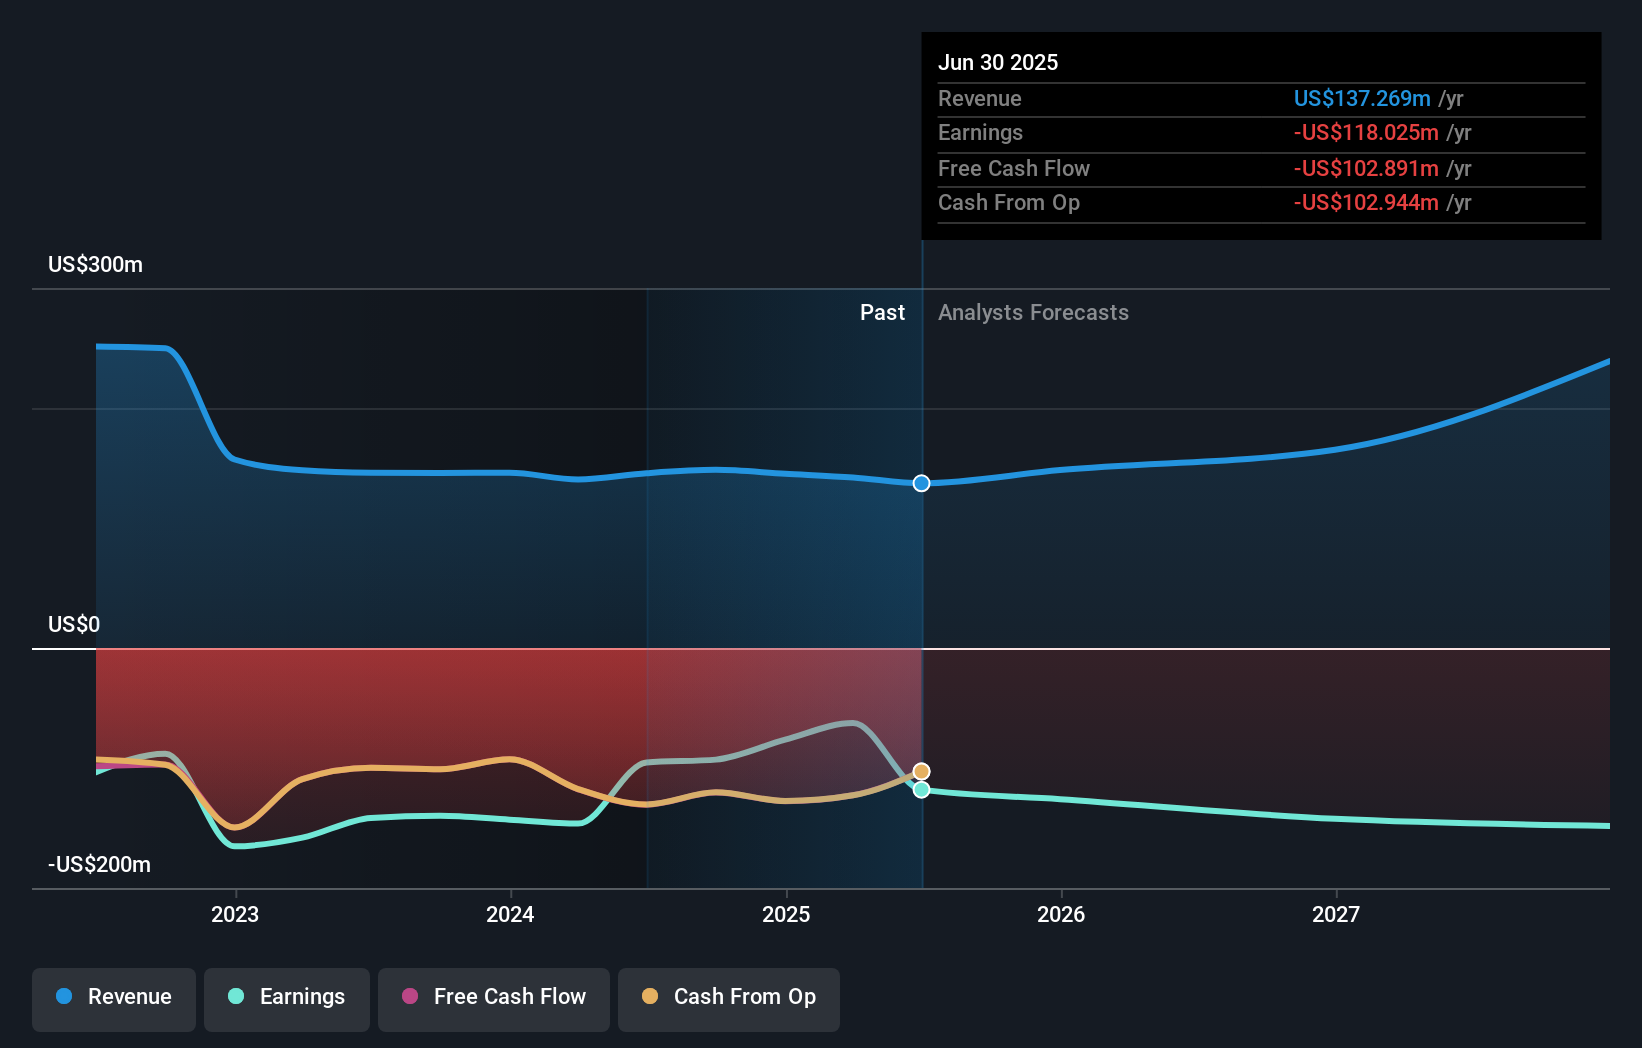Toggle the Cash From Op legend button

tap(729, 999)
